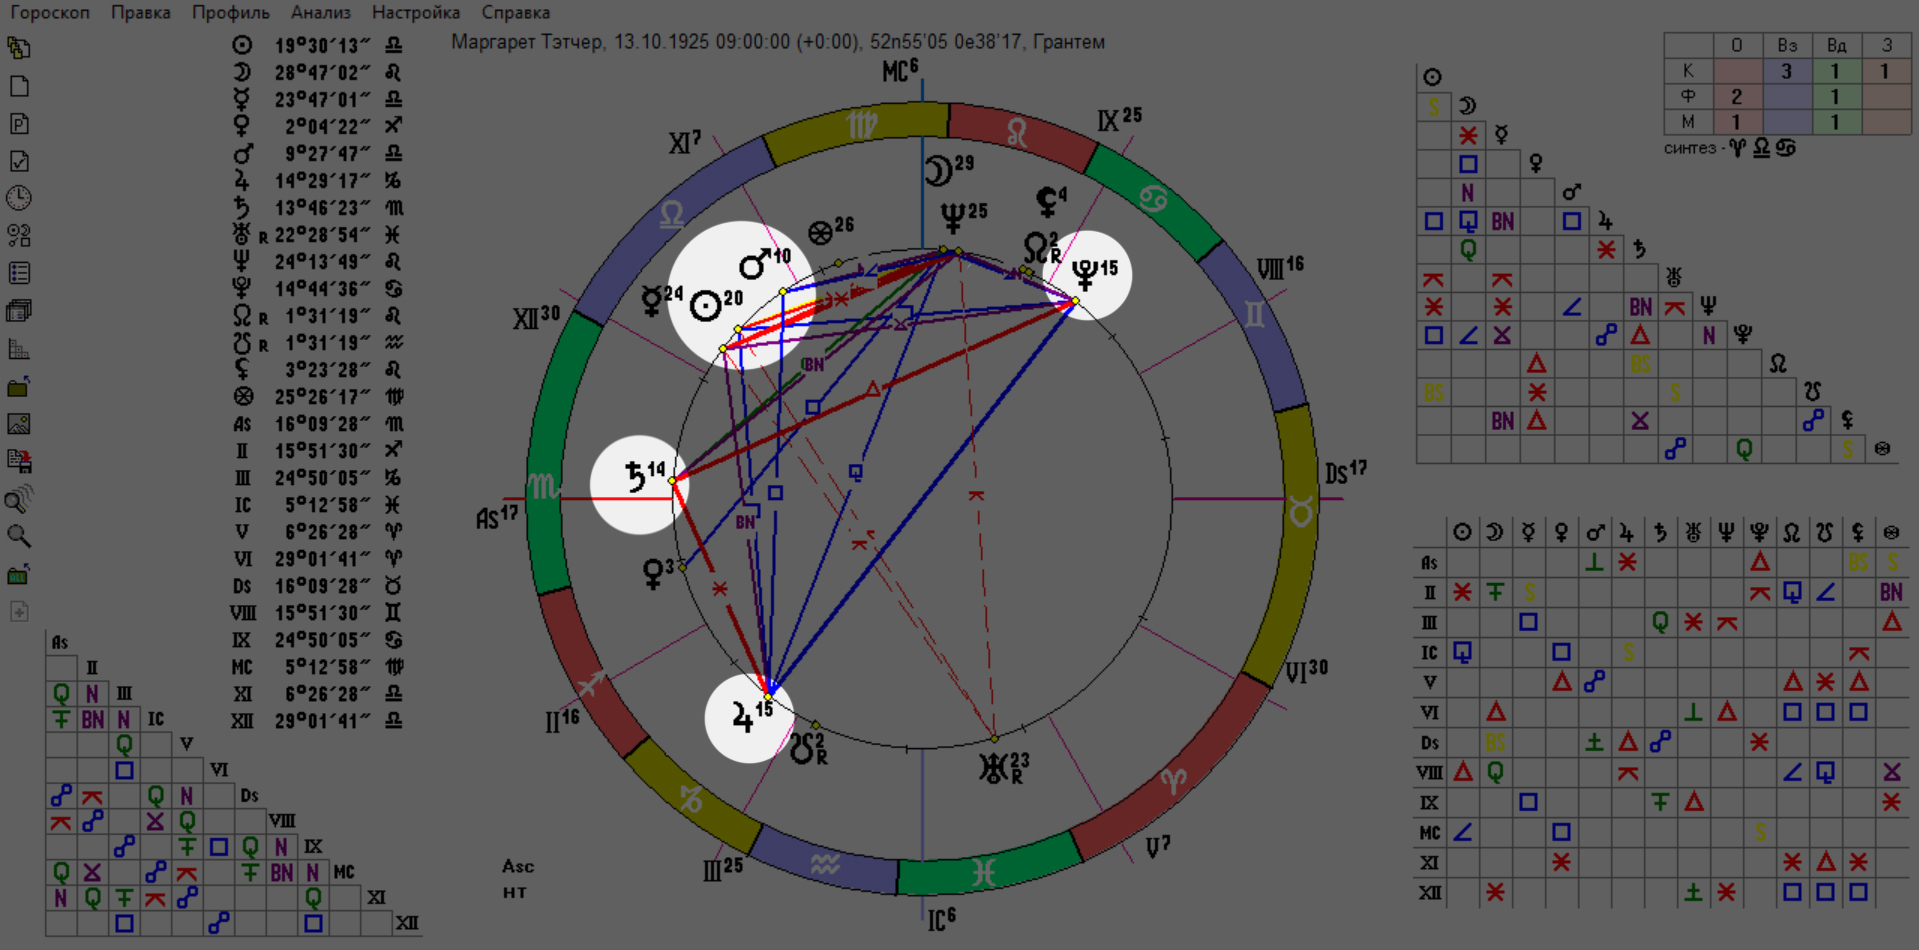Click the Saturn position 13°46'23" row

(317, 207)
